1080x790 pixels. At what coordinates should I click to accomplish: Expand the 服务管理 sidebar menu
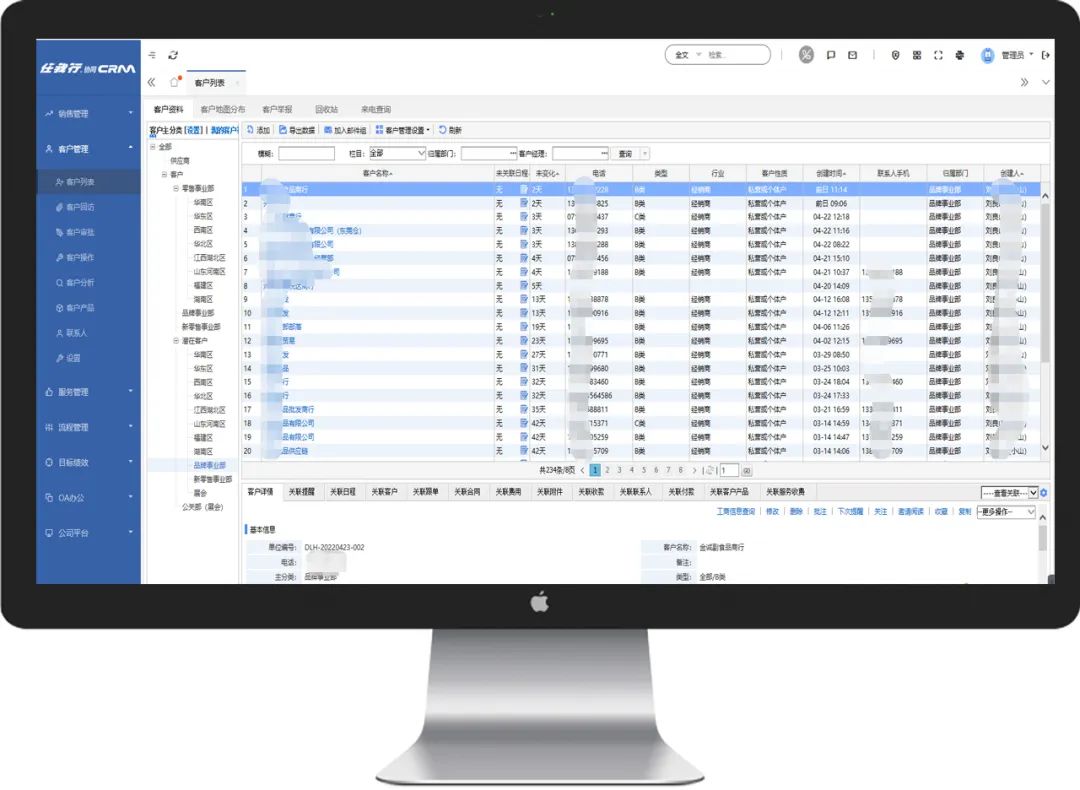pos(88,392)
